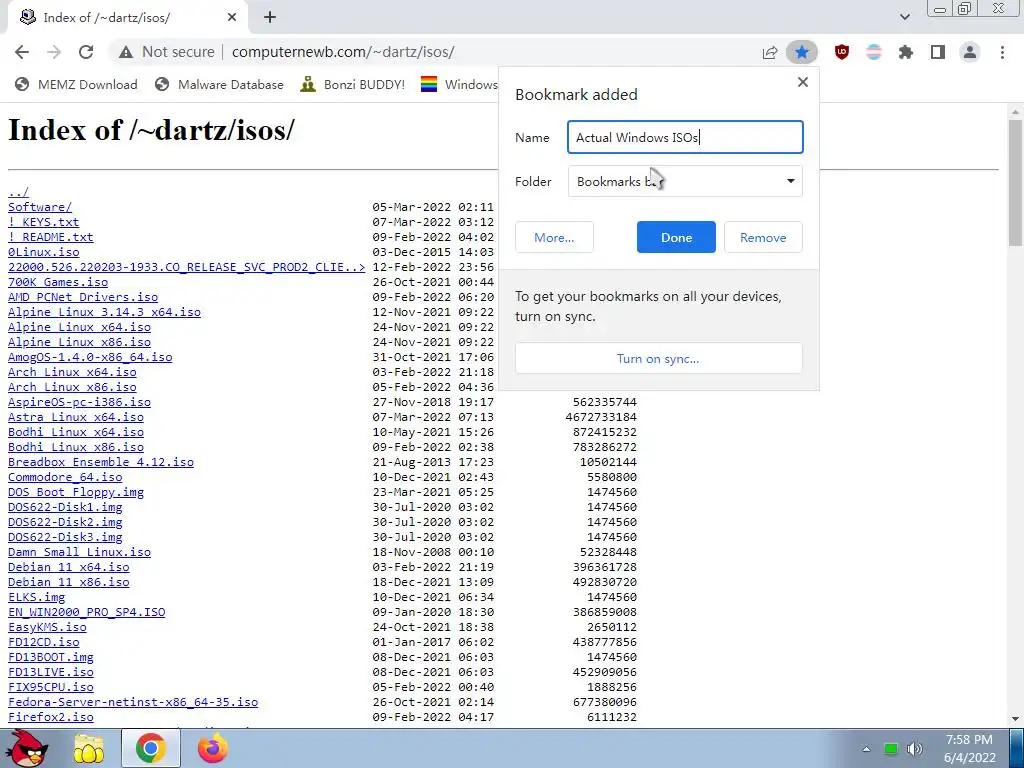Download Astra_Linux_x64.iso
The width and height of the screenshot is (1024, 768).
(76, 417)
